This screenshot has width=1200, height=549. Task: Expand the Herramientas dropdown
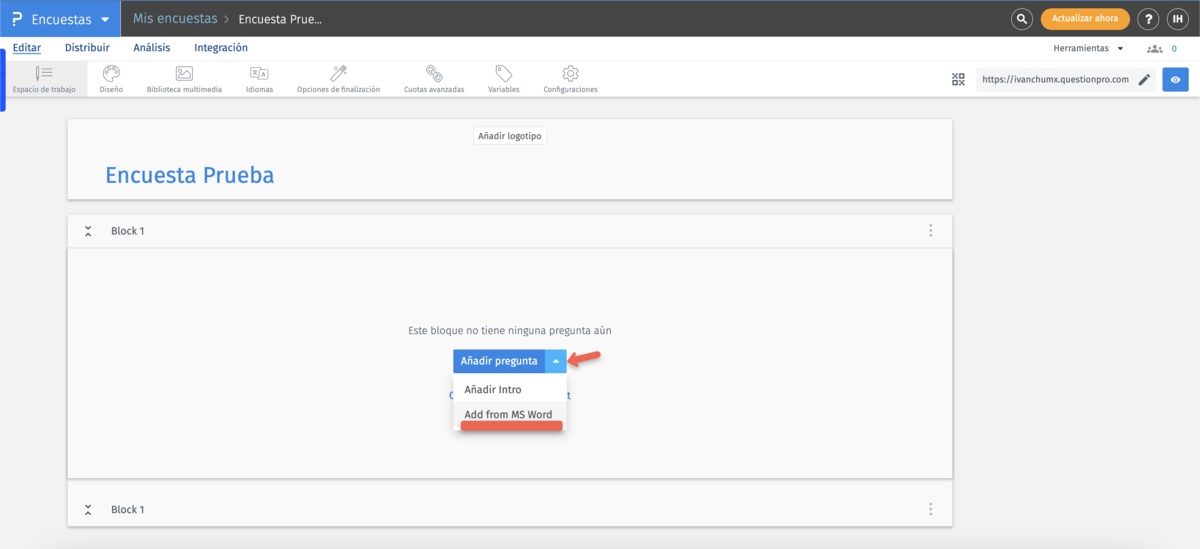(x=1088, y=48)
